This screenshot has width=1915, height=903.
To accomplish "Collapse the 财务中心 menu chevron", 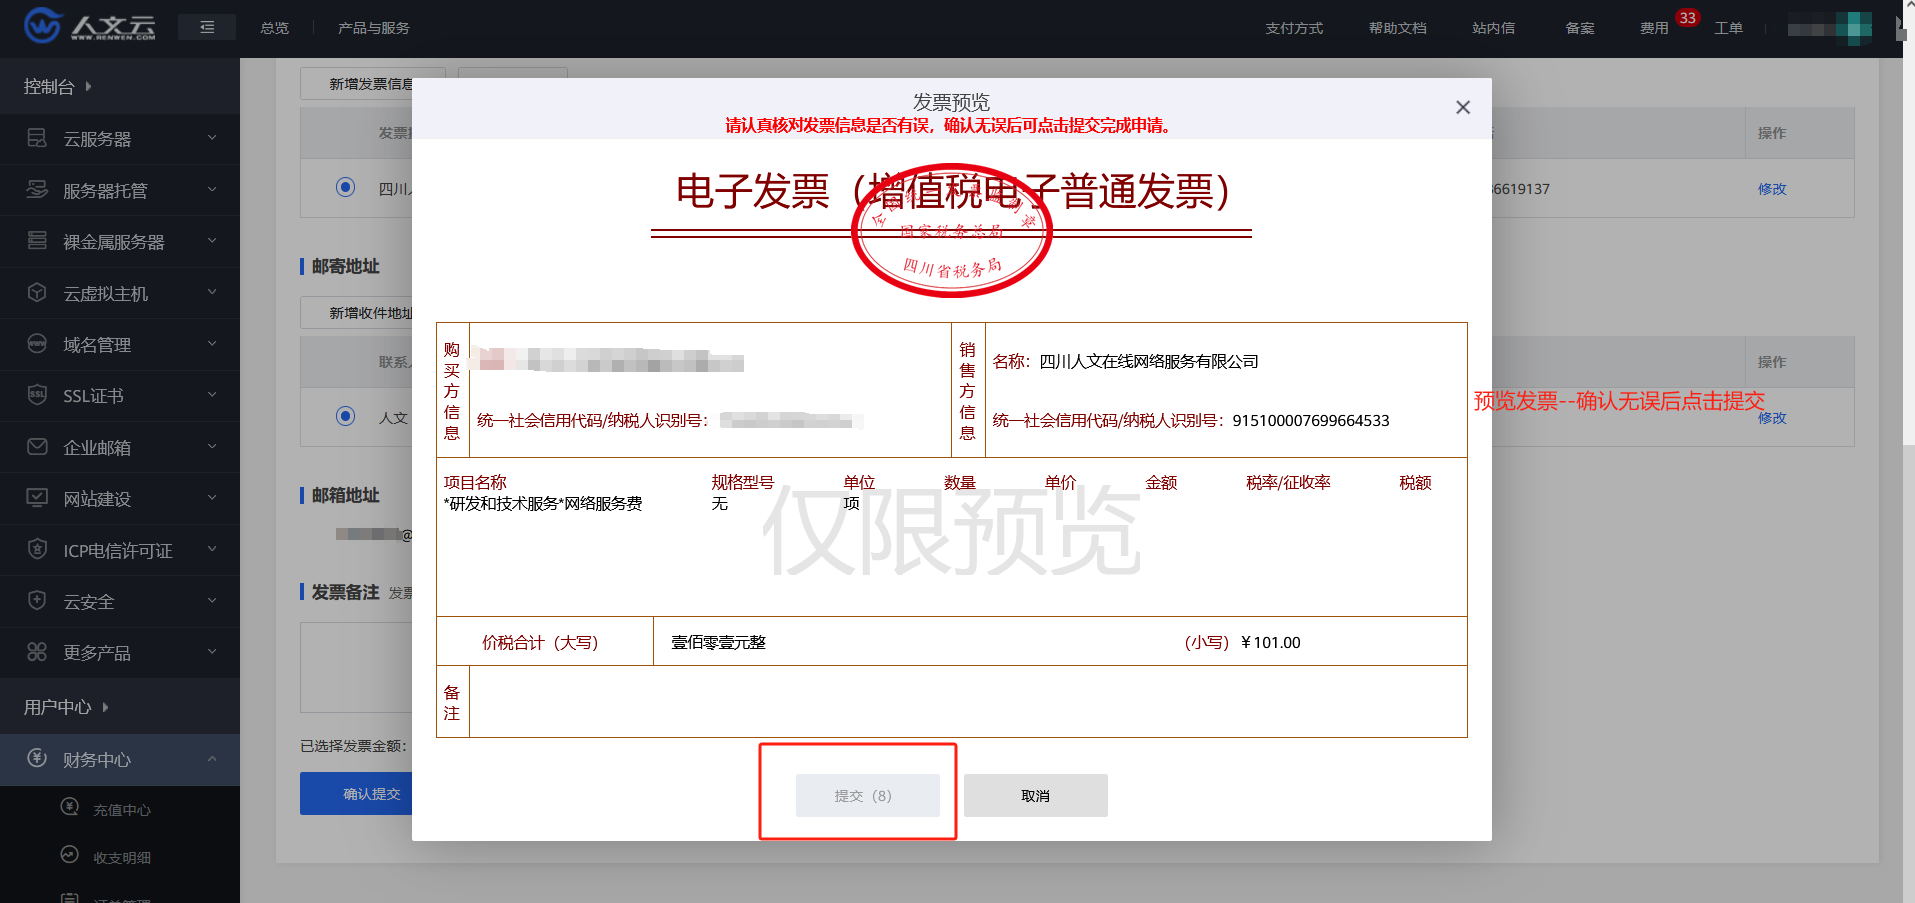I will (x=212, y=759).
